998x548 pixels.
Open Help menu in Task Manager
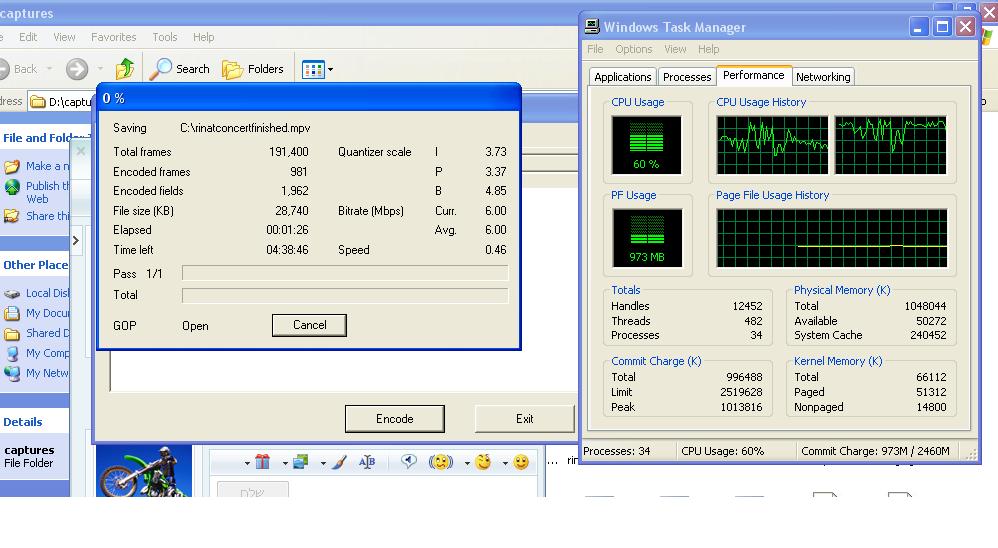coord(708,49)
